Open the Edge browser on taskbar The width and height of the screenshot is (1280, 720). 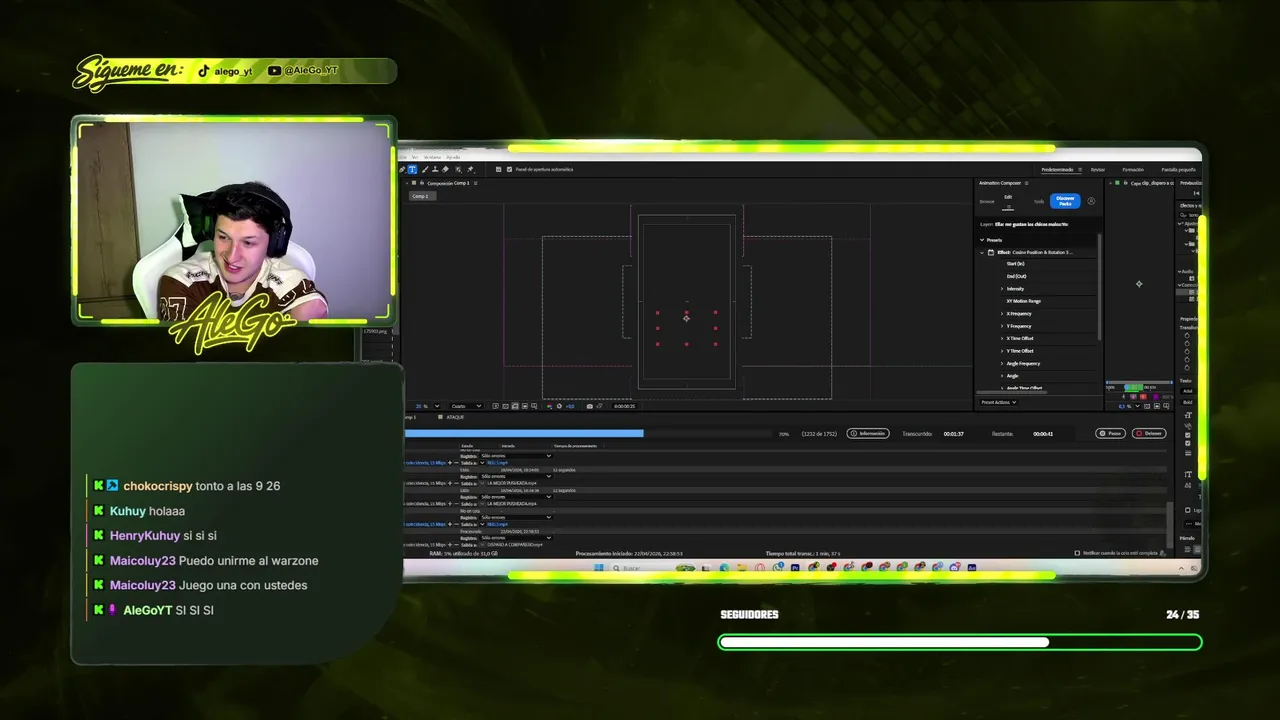click(724, 568)
